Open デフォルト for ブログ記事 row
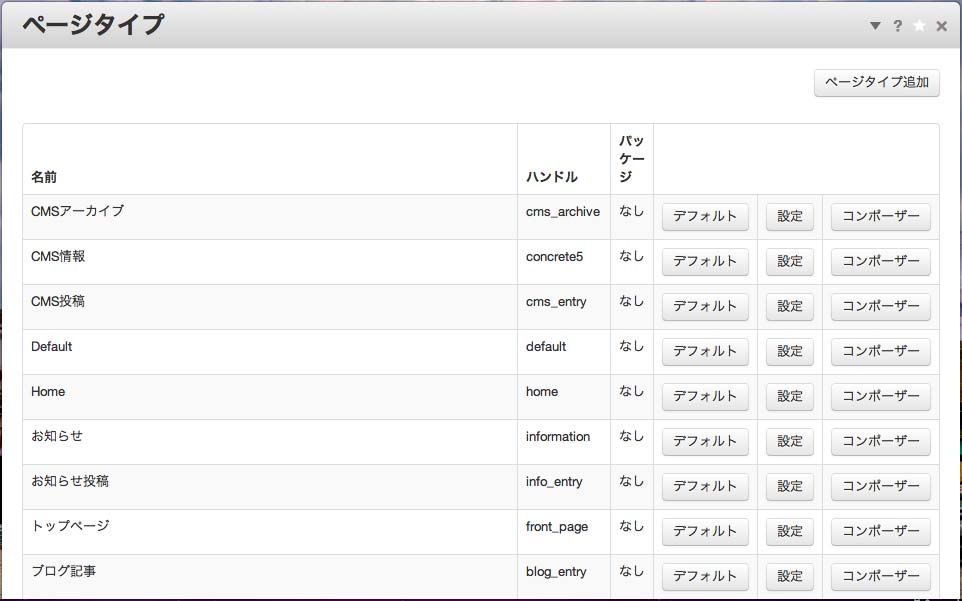Viewport: 962px width, 601px height. click(705, 576)
